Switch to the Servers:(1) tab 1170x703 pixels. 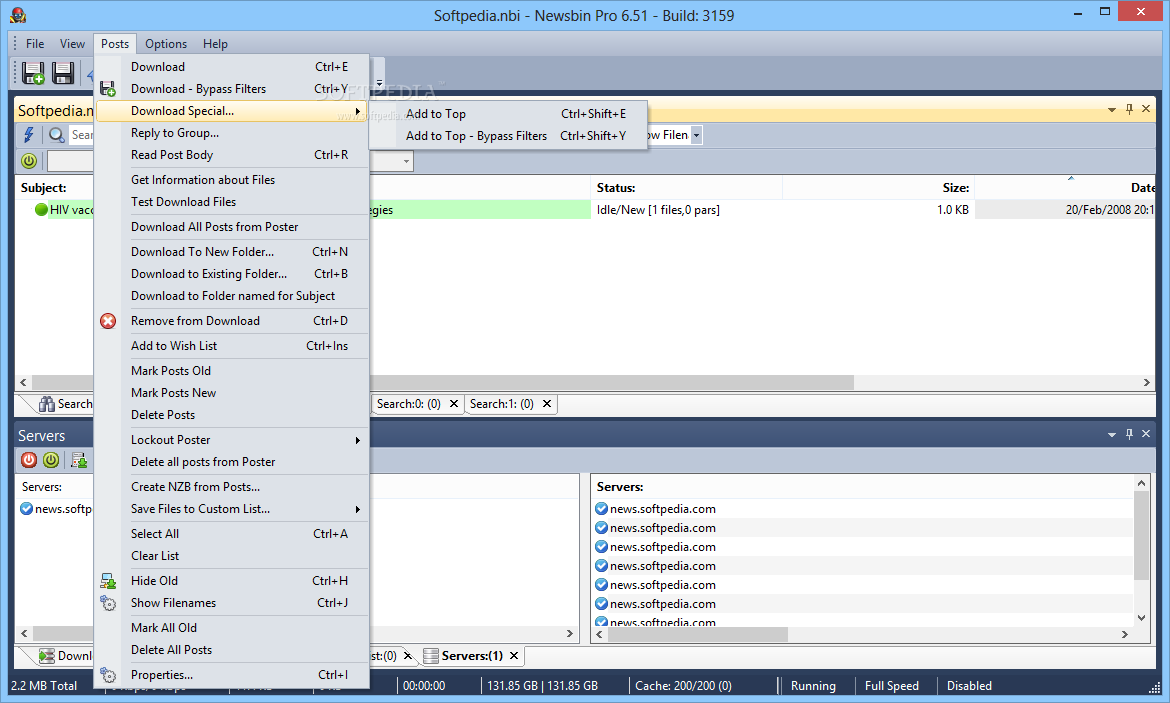pos(472,656)
